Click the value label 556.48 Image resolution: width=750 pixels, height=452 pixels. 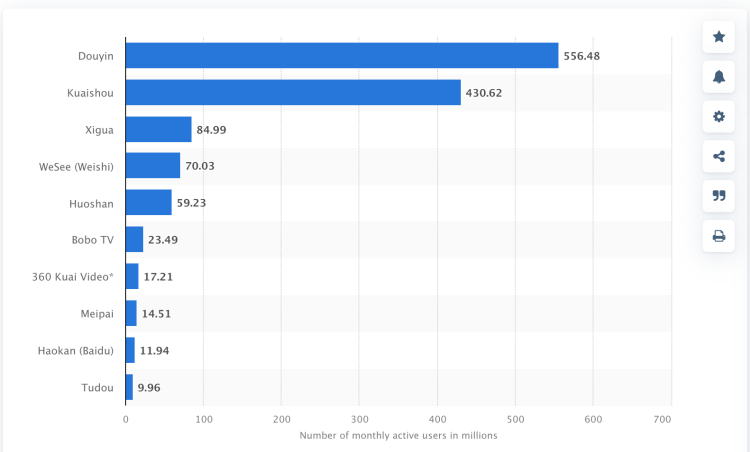[581, 56]
